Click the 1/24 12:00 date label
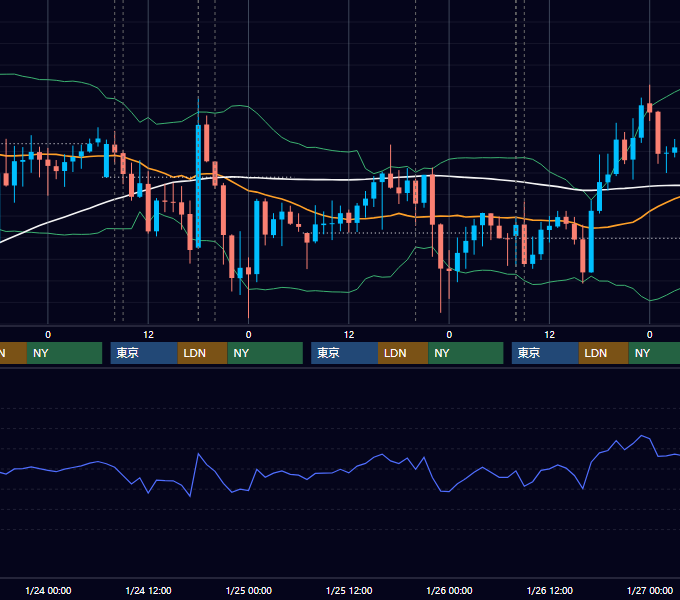The image size is (680, 600). pos(148,590)
